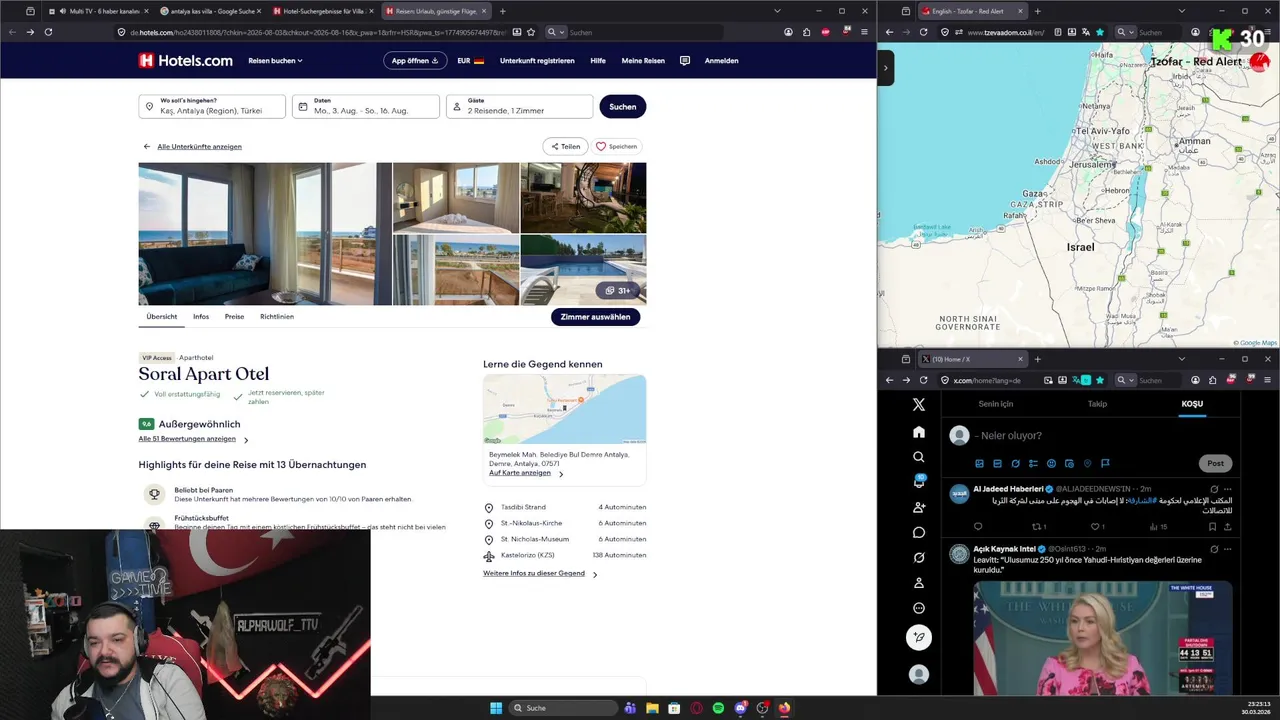The image size is (1280, 720).
Task: Open the Daten date picker field
Action: (x=366, y=106)
